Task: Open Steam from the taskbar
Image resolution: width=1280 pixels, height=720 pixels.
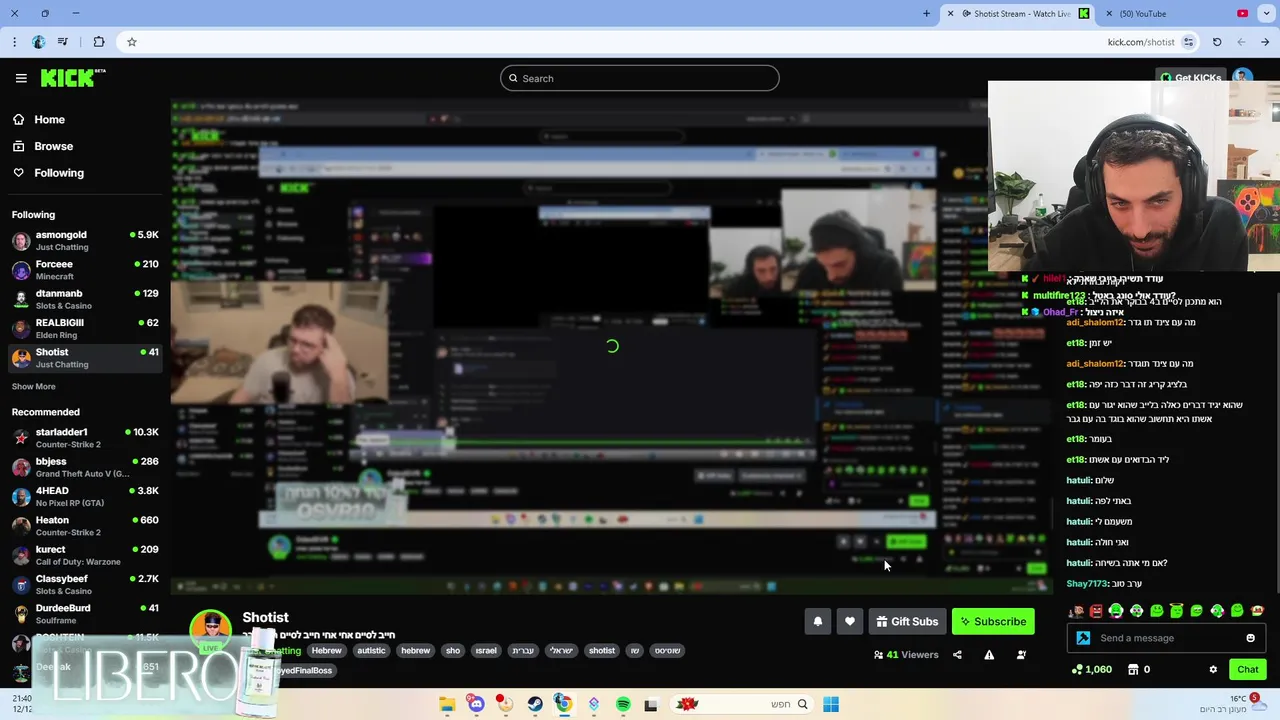Action: [535, 704]
